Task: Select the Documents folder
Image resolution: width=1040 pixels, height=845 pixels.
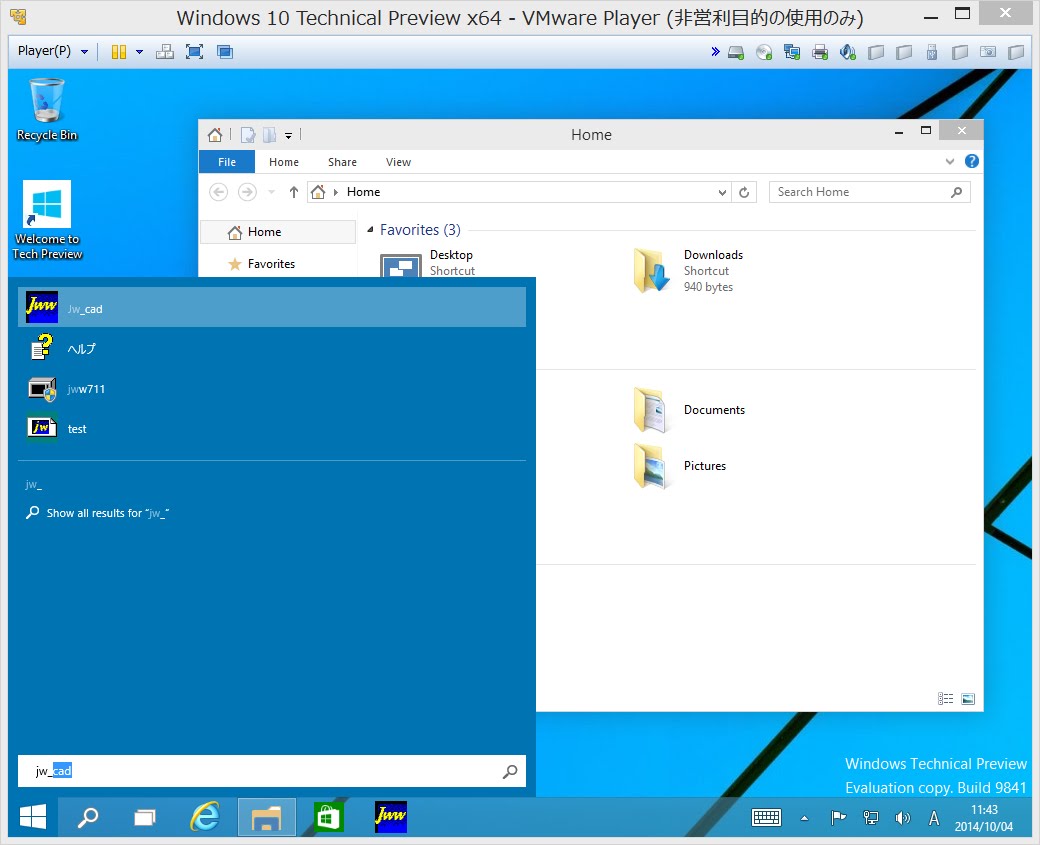Action: (689, 410)
